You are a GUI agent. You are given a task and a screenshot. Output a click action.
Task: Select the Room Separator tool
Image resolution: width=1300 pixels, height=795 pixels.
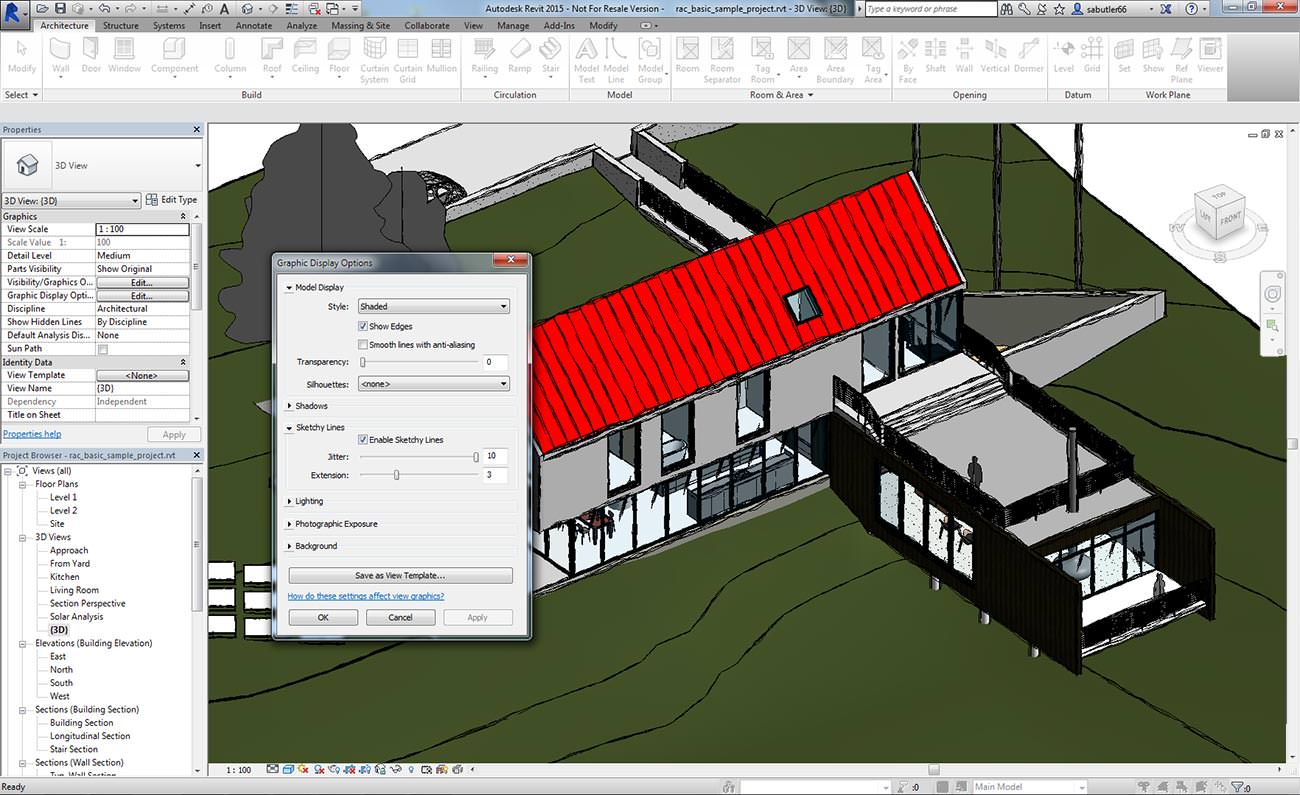pyautogui.click(x=721, y=61)
